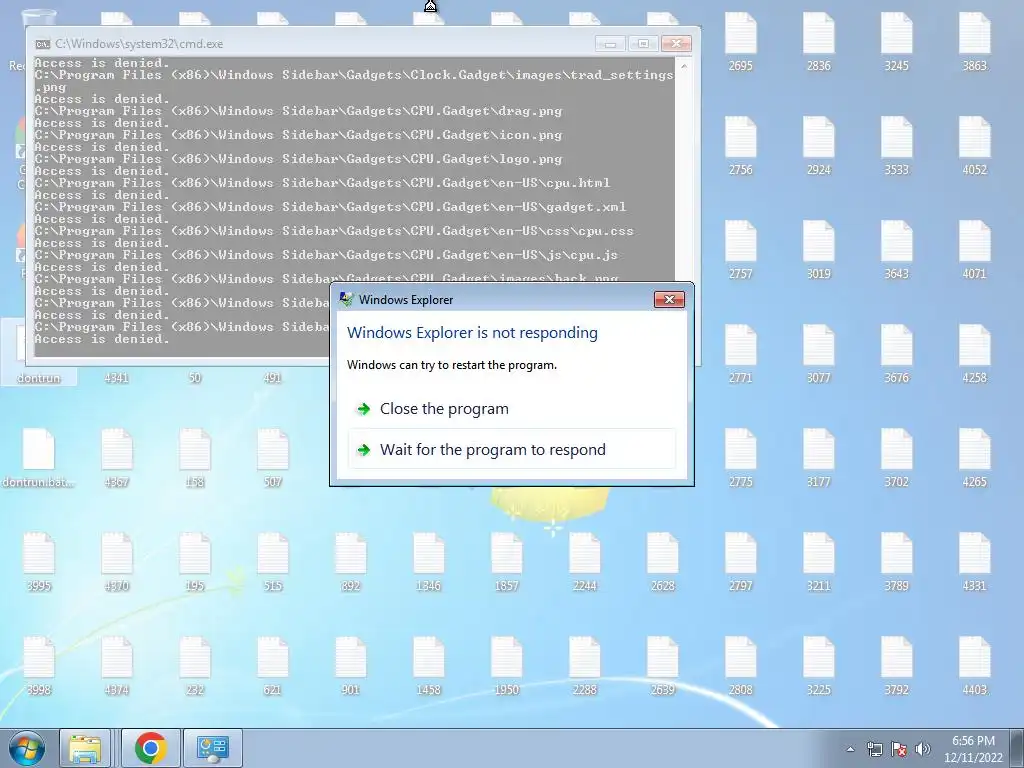Select desktop file 2756

coord(741,146)
